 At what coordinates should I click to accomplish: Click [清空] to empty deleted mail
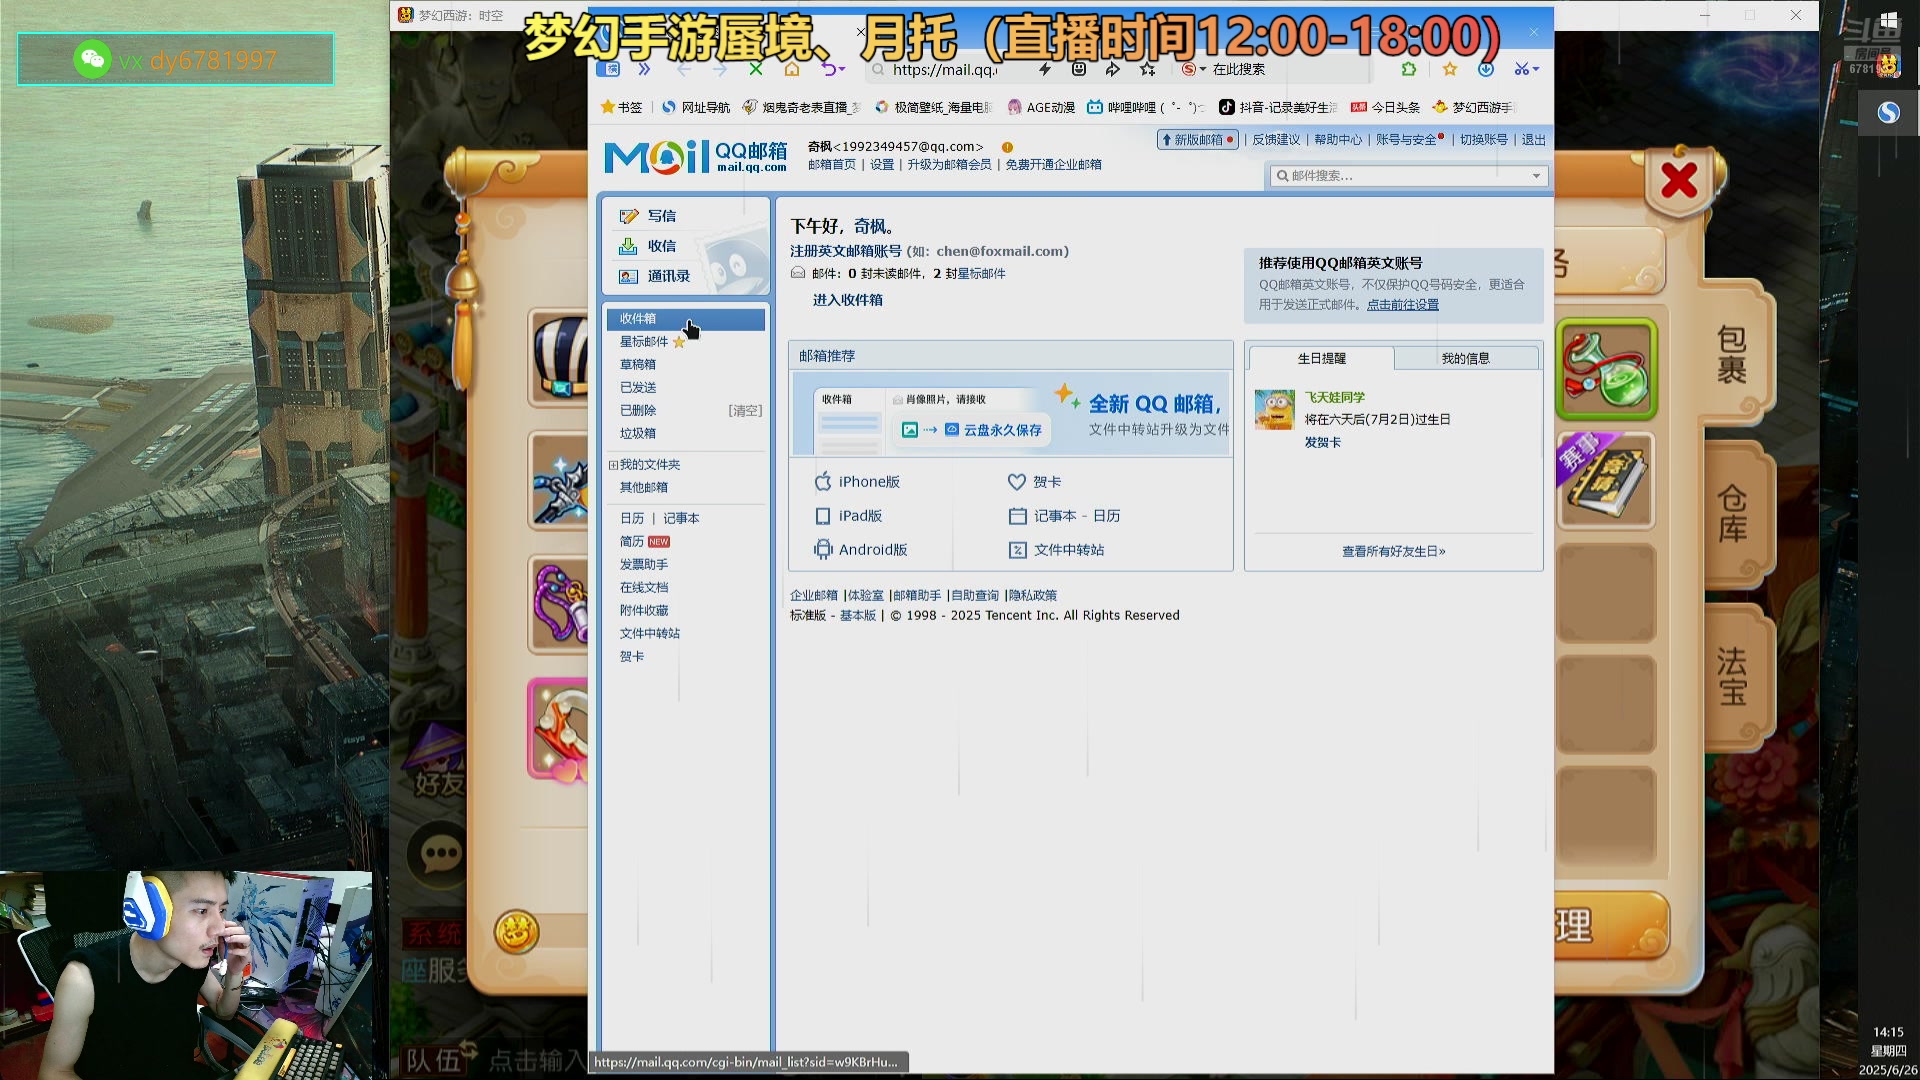pyautogui.click(x=745, y=411)
